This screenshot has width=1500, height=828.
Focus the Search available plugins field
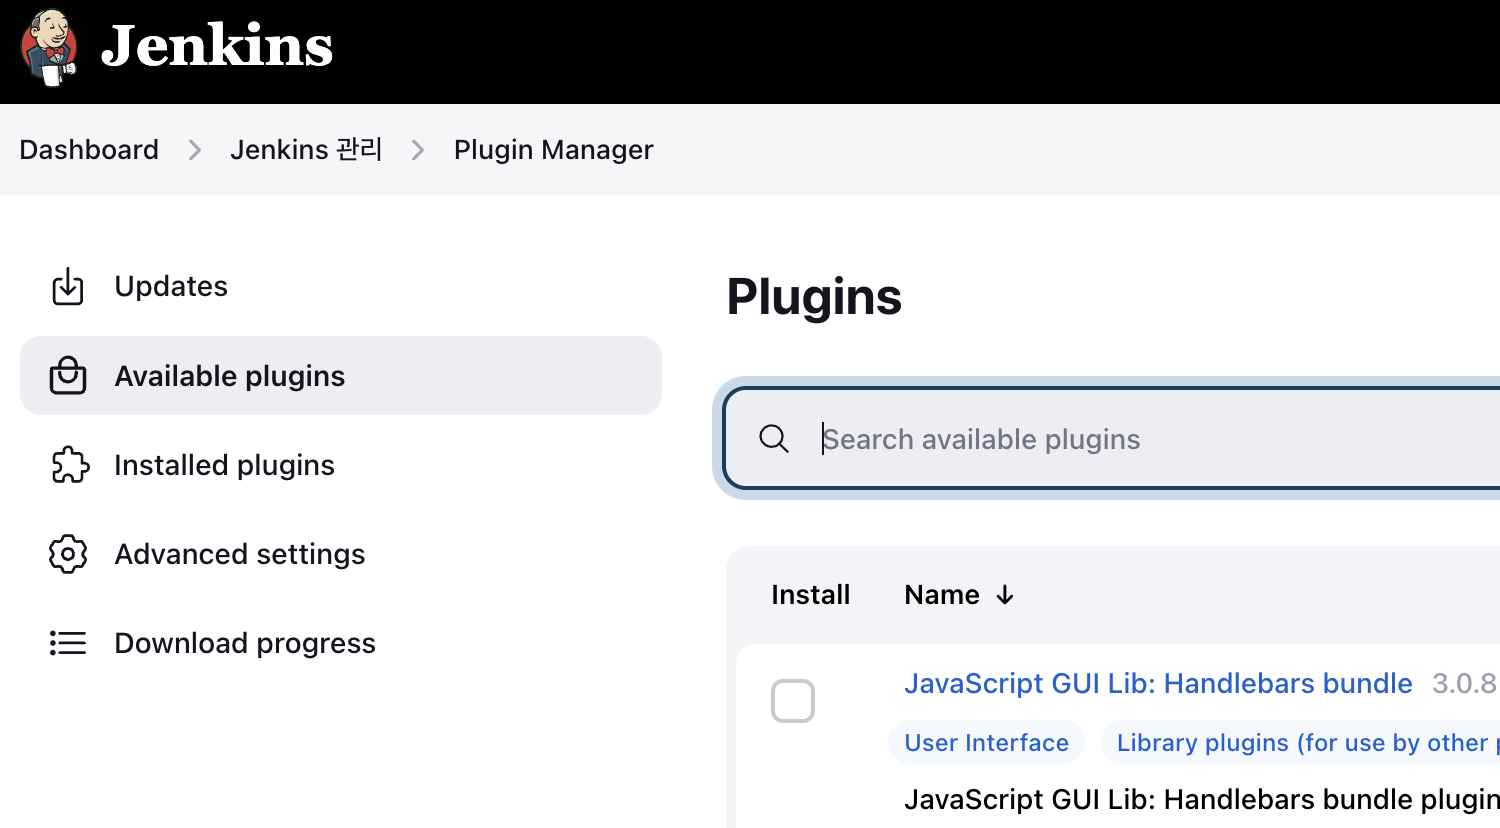[1112, 439]
